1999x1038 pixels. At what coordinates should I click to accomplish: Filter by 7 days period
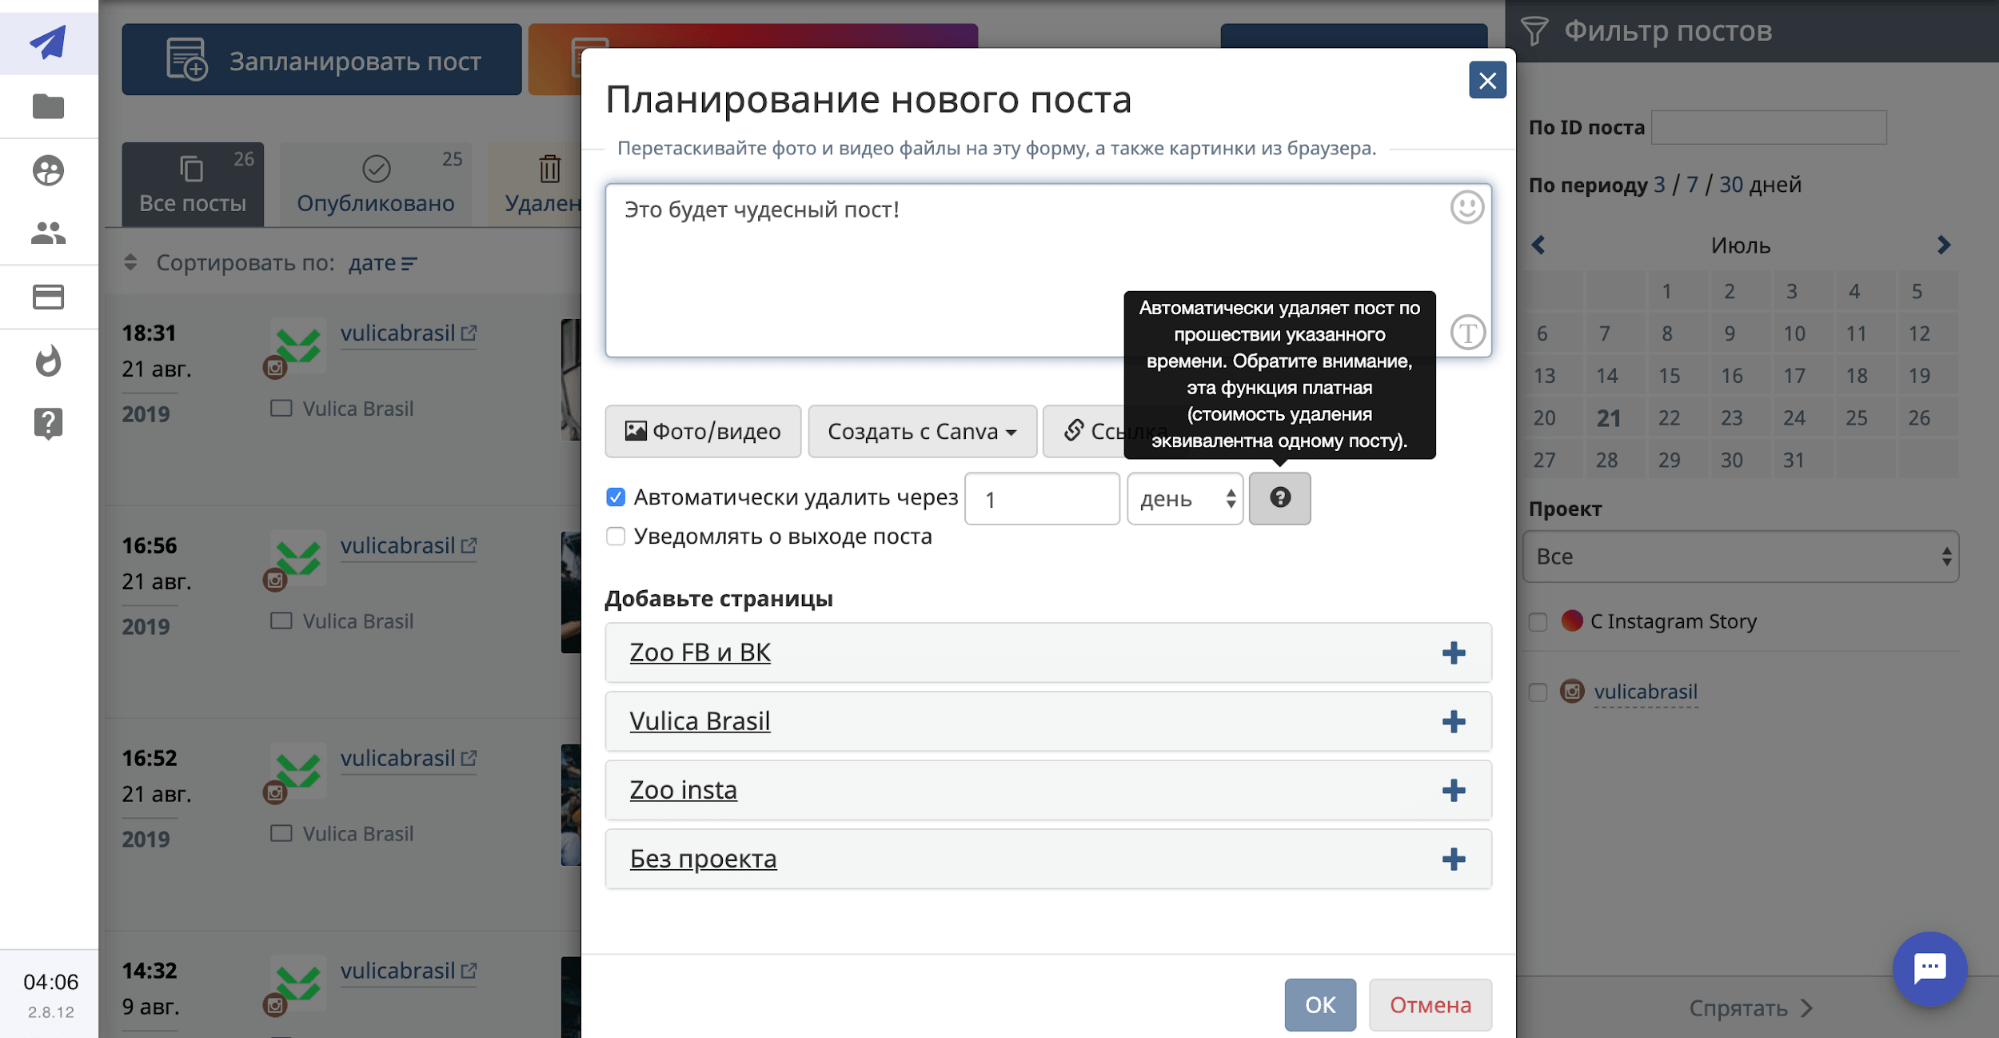1692,185
